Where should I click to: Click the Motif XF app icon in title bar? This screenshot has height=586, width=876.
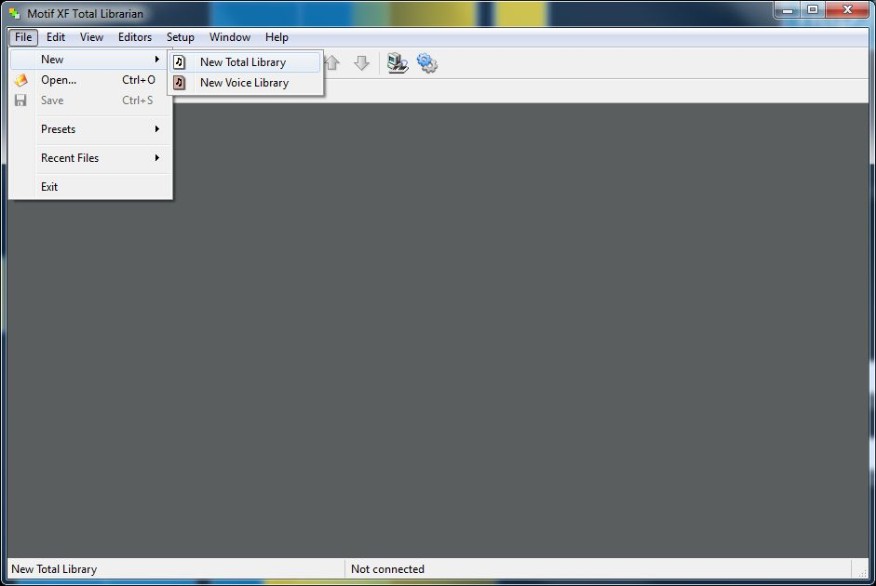click(15, 13)
